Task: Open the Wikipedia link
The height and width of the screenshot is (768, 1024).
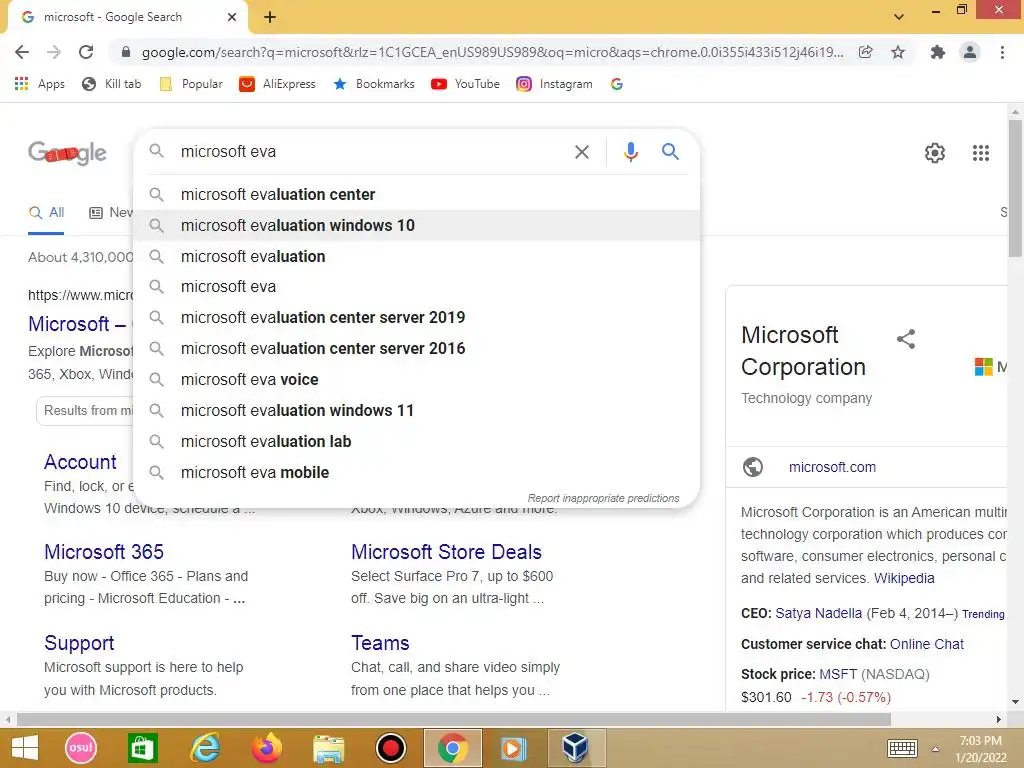Action: pos(904,579)
